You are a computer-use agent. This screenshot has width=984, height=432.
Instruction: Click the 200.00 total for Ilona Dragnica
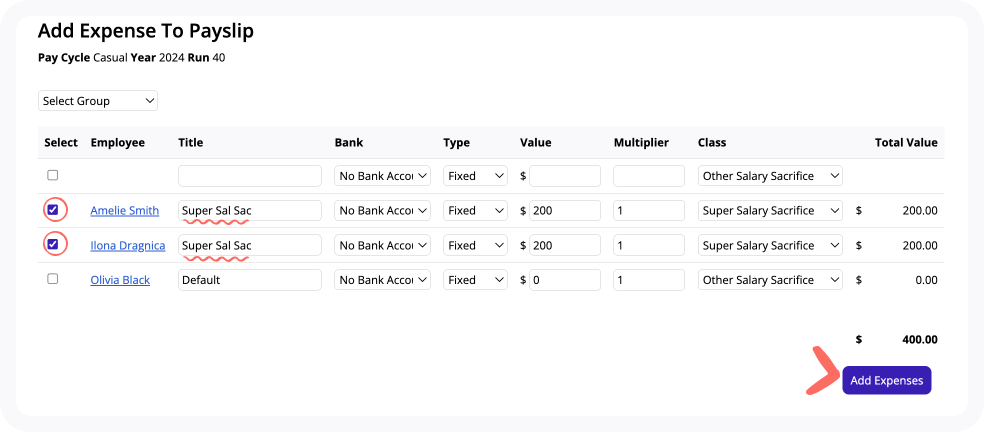click(920, 246)
